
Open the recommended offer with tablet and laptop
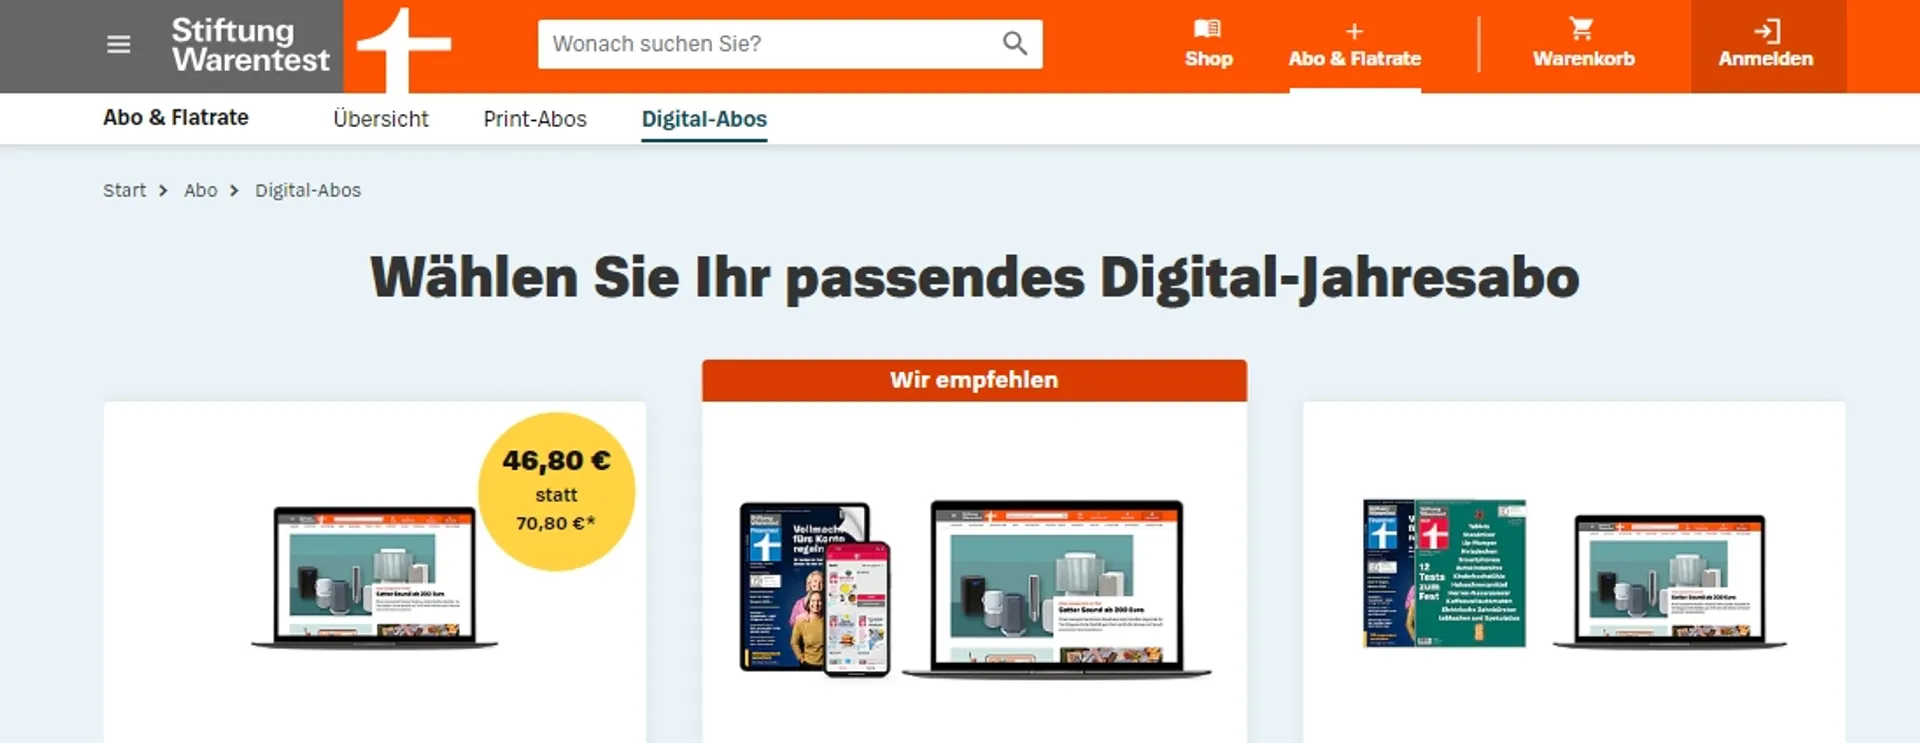(975, 589)
